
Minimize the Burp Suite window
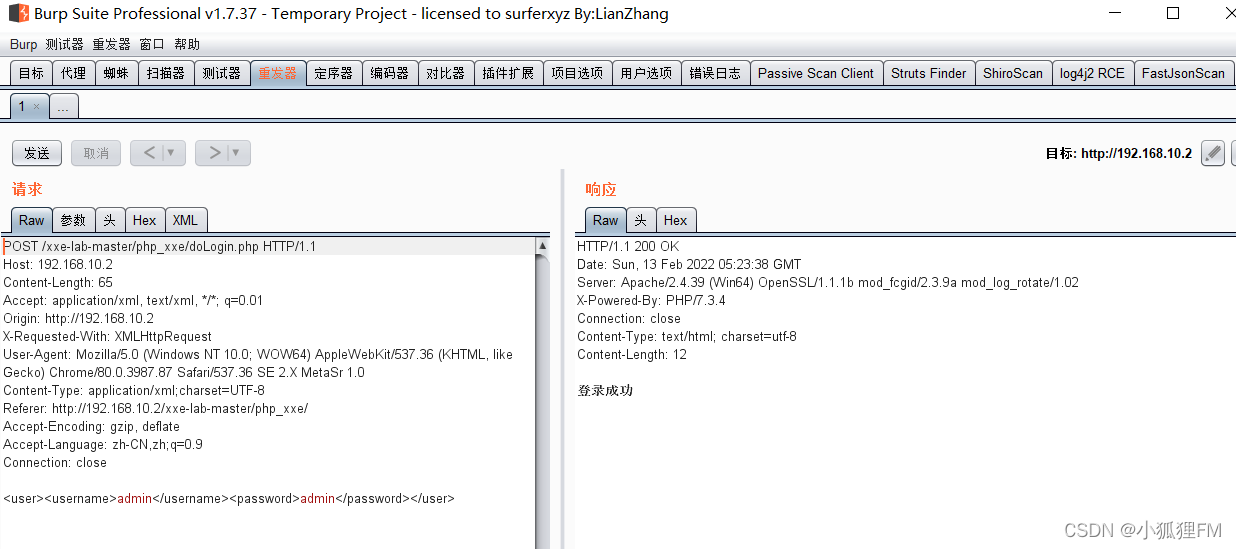click(1117, 13)
